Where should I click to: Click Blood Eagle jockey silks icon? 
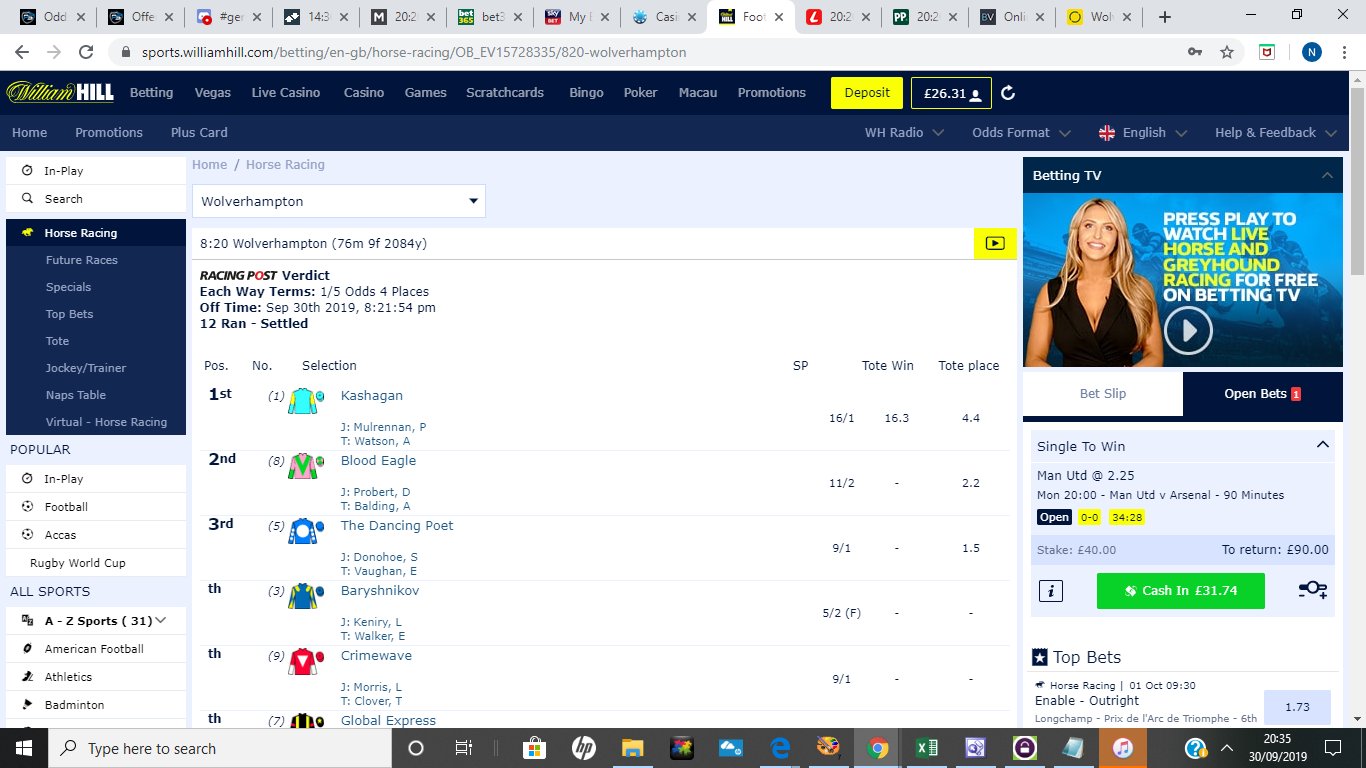[306, 466]
